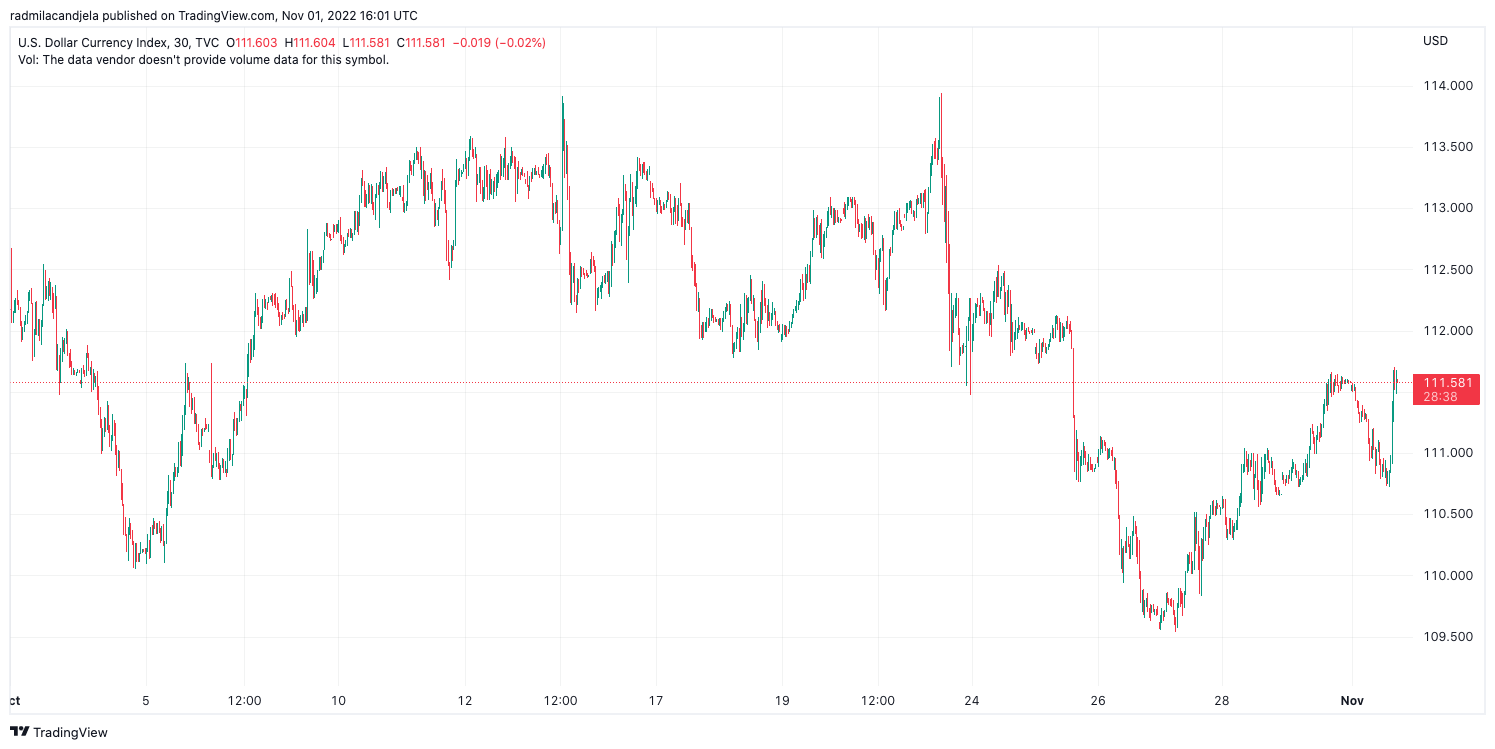Click the 113.000 price axis label
1495x749 pixels.
tap(1448, 208)
